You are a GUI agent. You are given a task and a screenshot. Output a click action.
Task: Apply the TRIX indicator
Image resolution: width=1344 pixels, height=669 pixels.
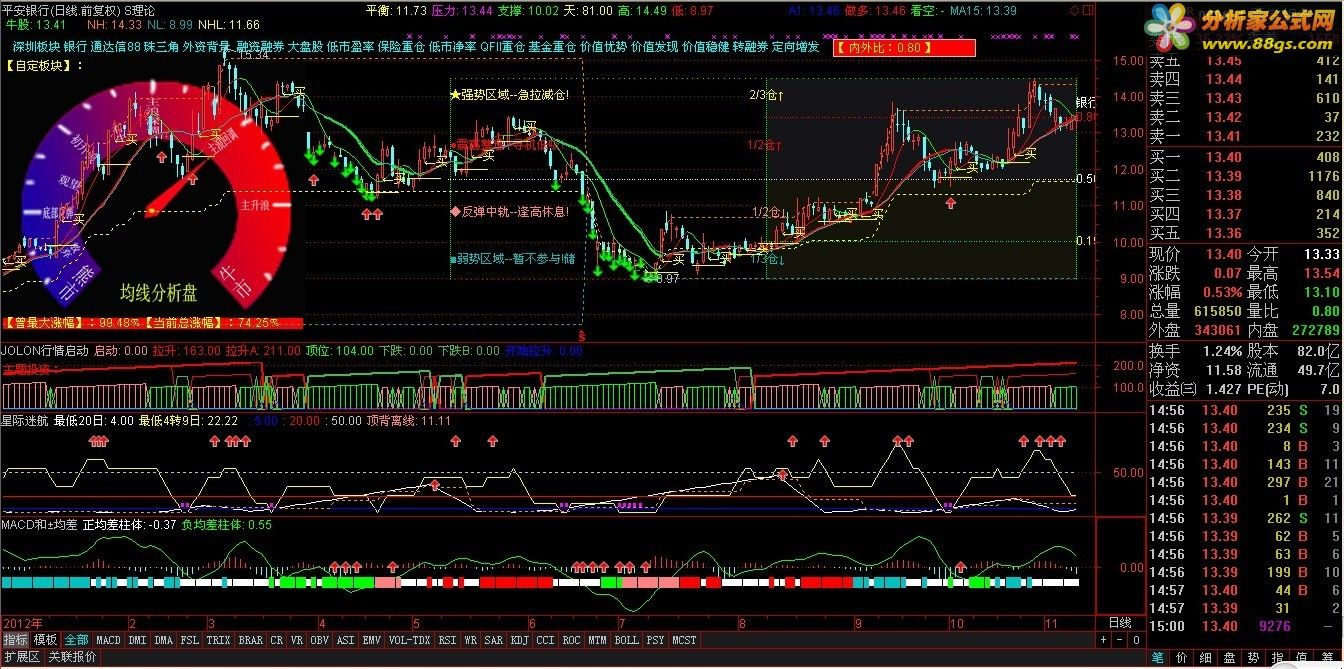click(x=218, y=640)
